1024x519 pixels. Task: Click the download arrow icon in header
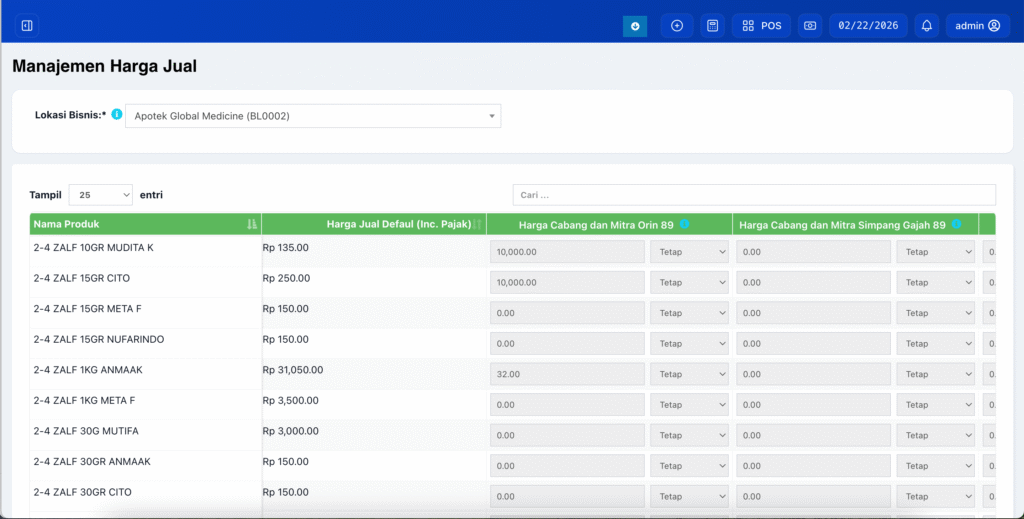635,26
